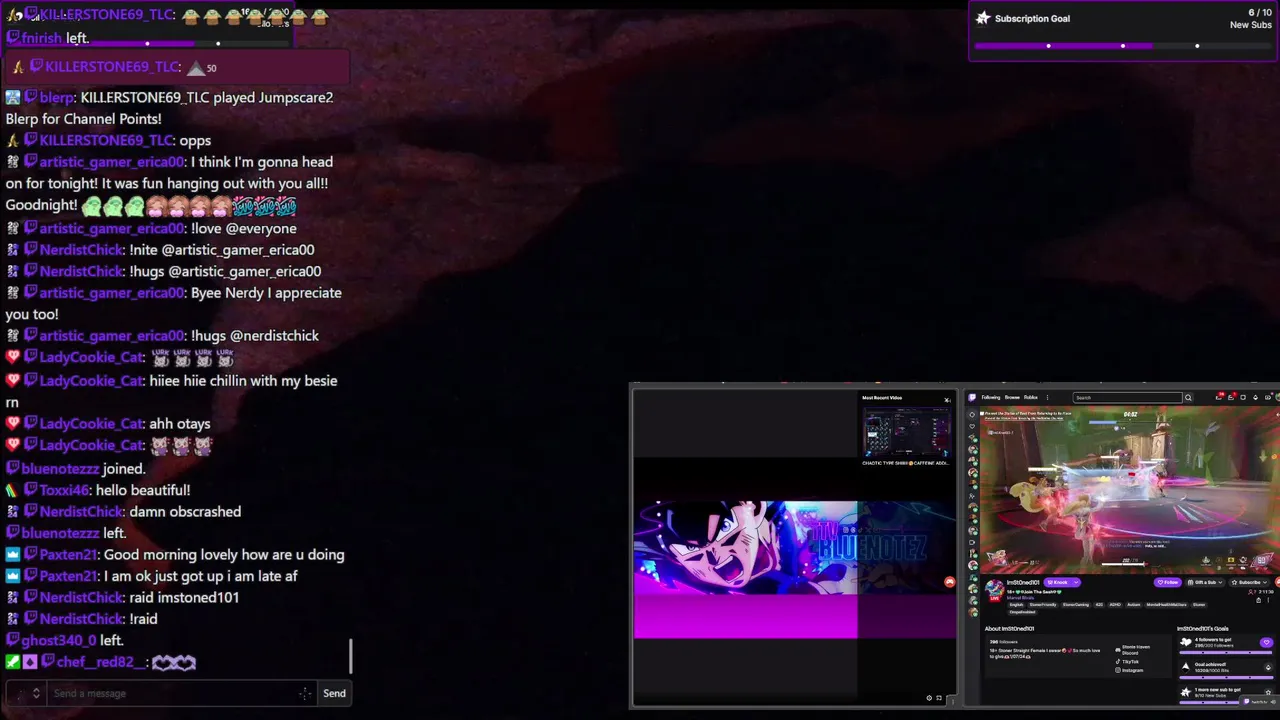Viewport: 1280px width, 720px height.
Task: Close the Most Recent Video panel
Action: click(947, 400)
